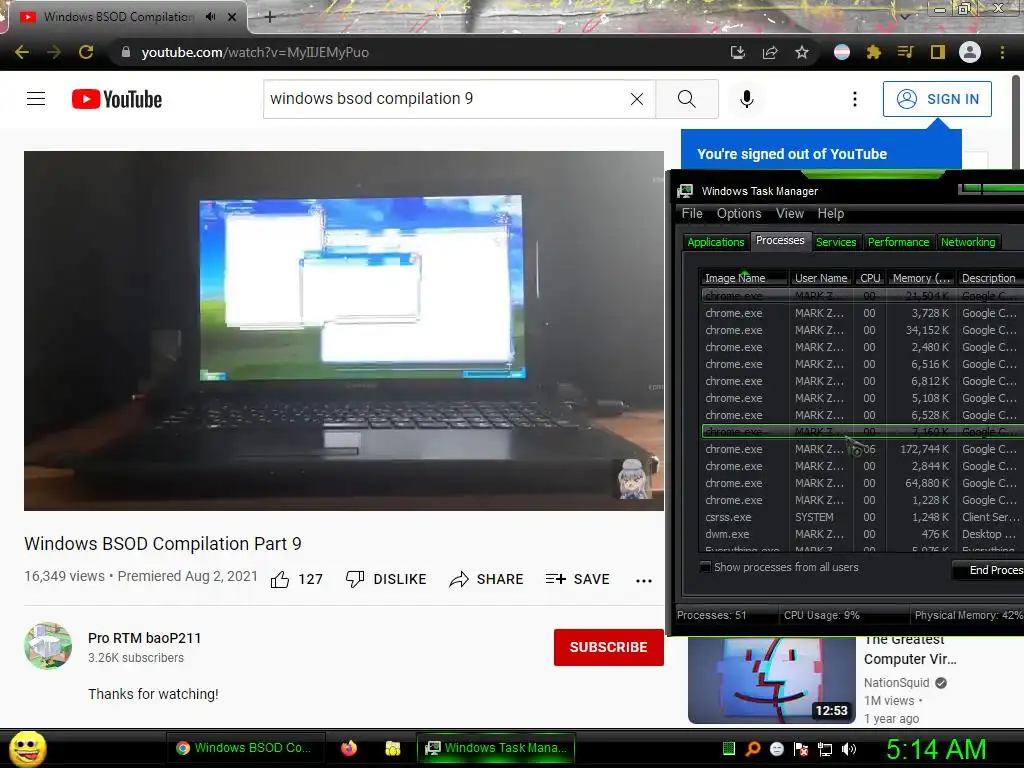Open the media control playlist icon
Image resolution: width=1024 pixels, height=768 pixels.
click(x=905, y=52)
